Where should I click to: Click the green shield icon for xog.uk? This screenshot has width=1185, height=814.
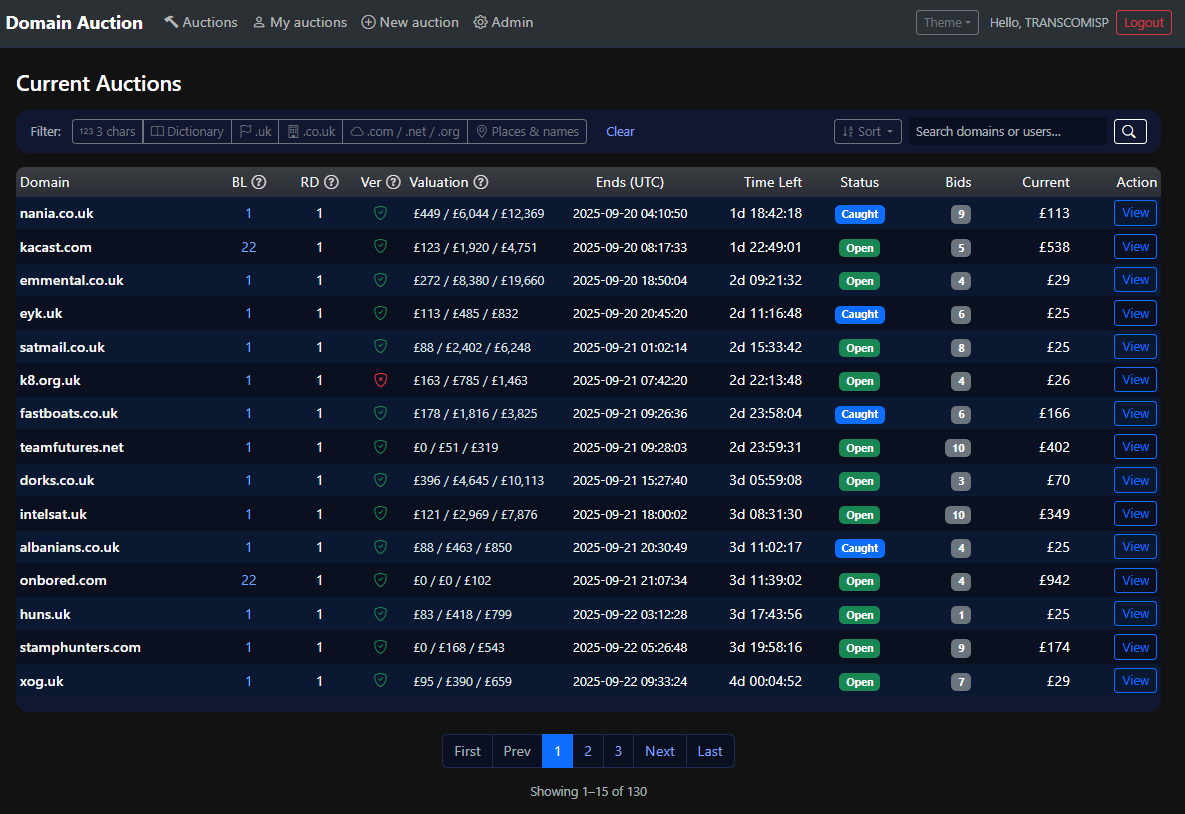[x=380, y=681]
